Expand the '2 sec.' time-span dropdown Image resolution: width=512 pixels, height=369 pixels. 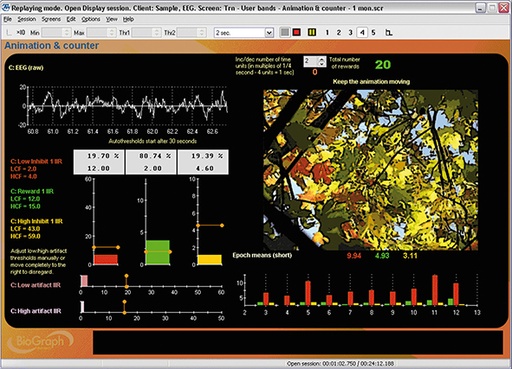pos(269,33)
